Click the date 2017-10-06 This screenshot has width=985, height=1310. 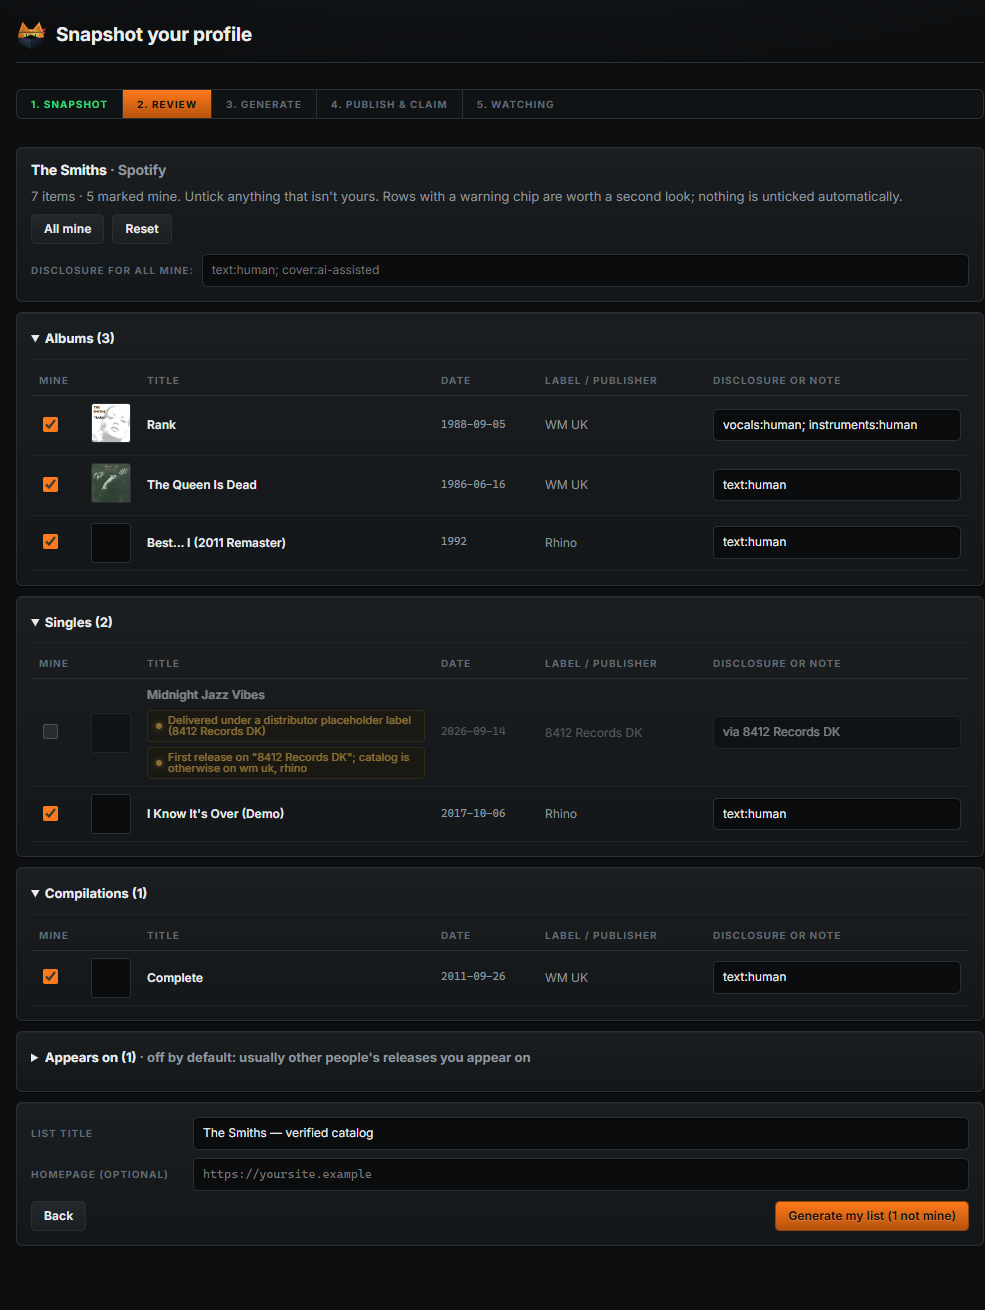pos(473,814)
